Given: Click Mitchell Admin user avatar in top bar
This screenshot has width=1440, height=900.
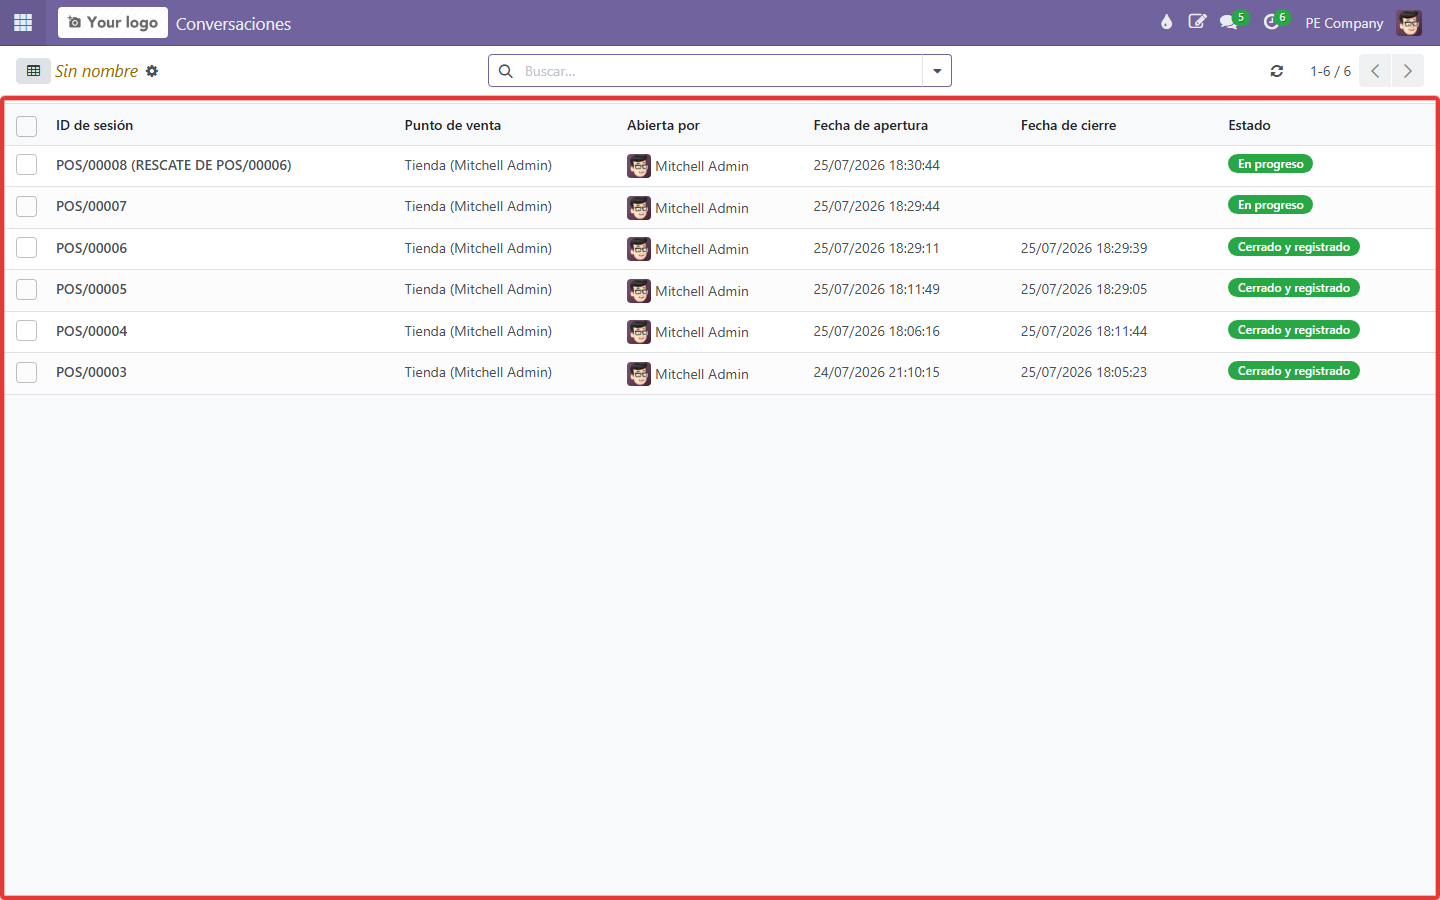Looking at the screenshot, I should tap(1409, 23).
